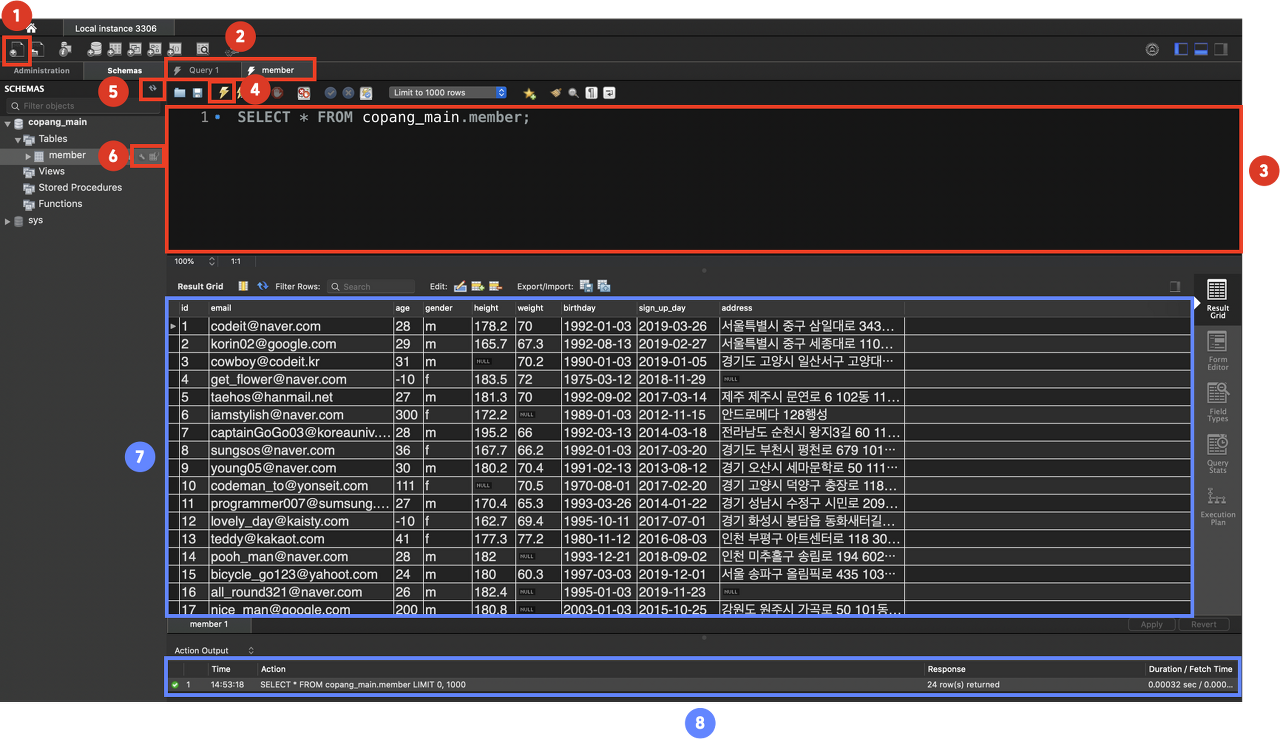Click the Revert button

[1204, 624]
